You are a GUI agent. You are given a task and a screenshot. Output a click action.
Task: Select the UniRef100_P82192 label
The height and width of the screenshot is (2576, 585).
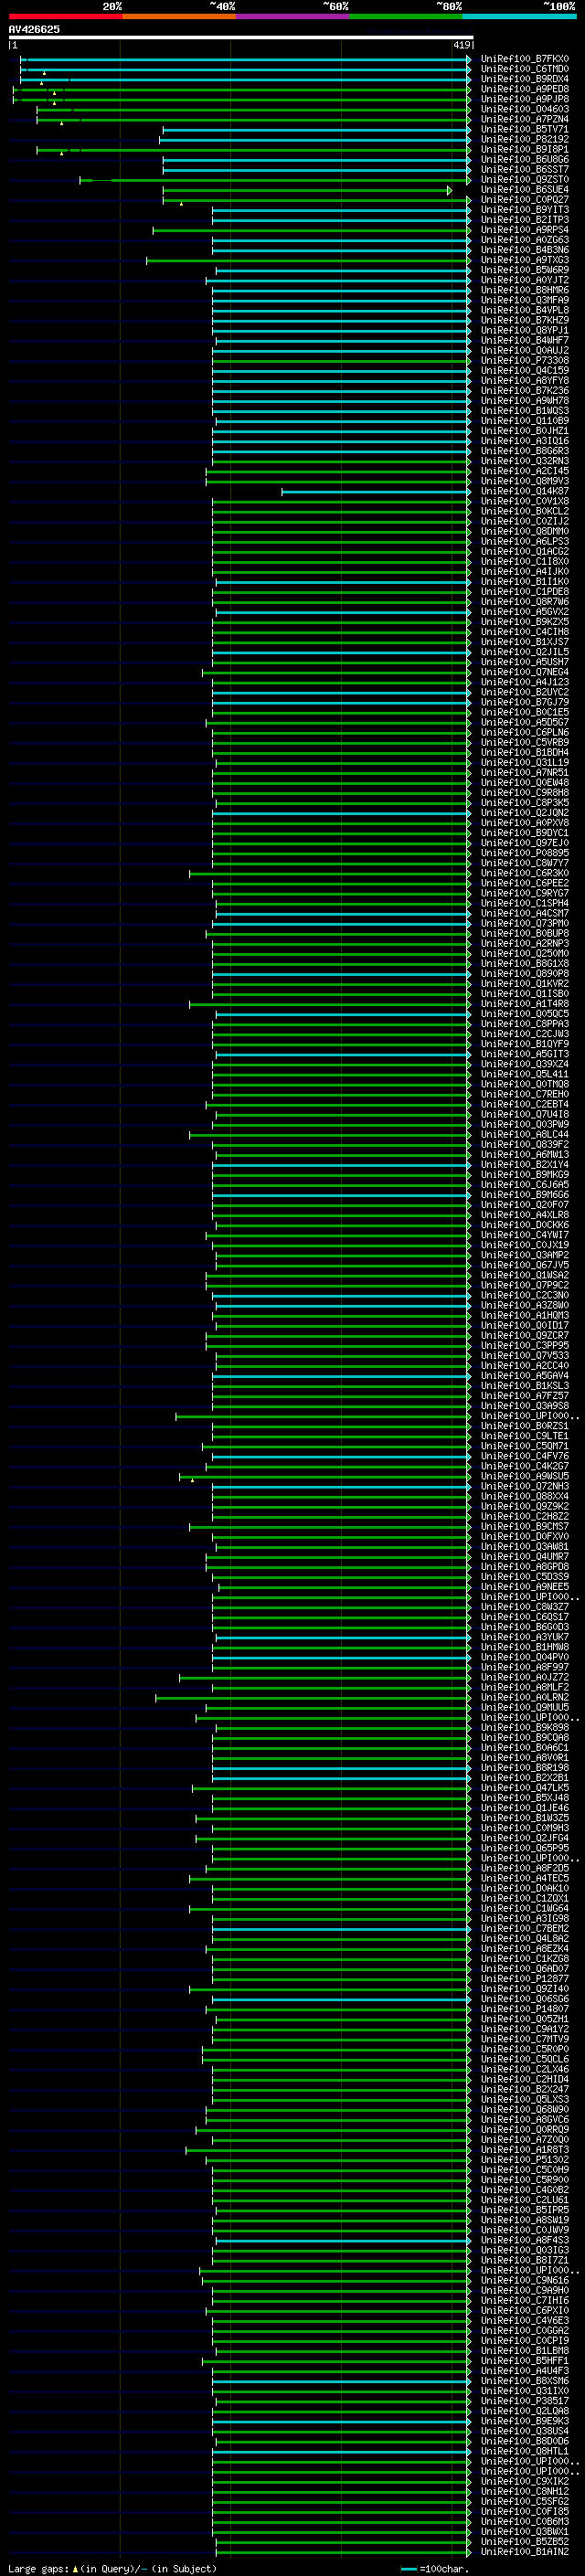(x=525, y=139)
